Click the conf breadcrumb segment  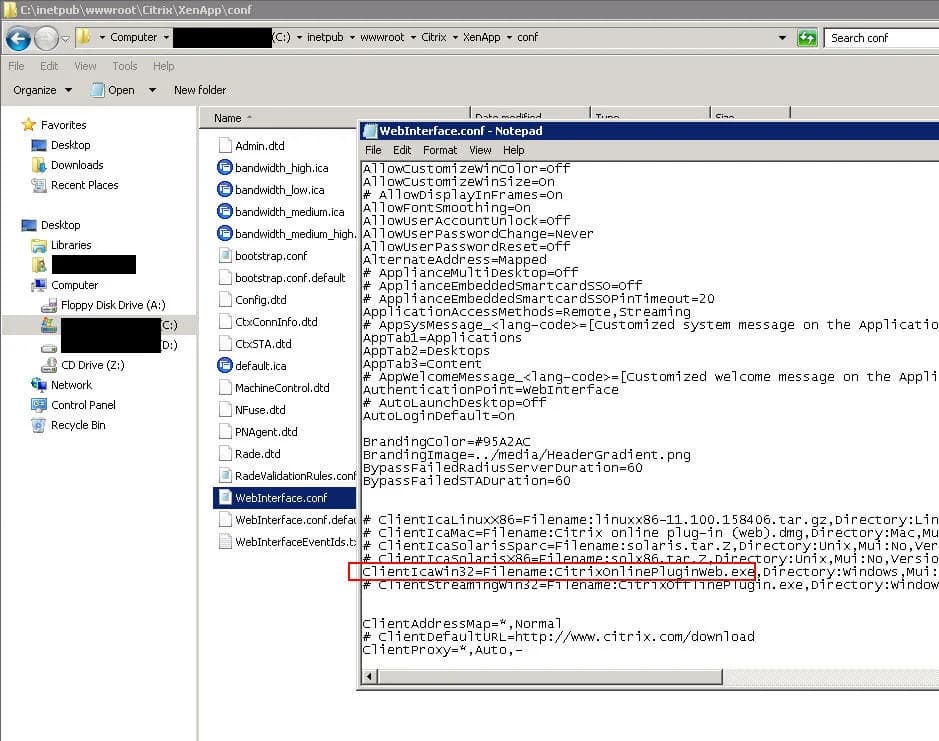pyautogui.click(x=528, y=37)
